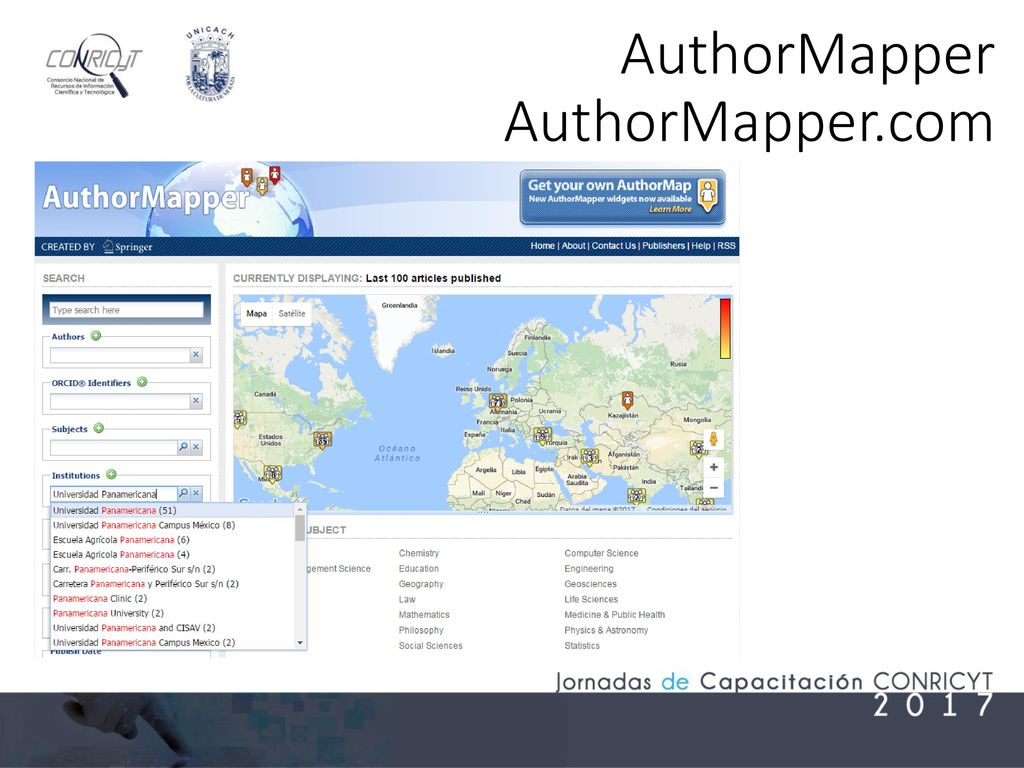The height and width of the screenshot is (768, 1024).
Task: Click the suggestion list scroll-up arrow
Action: click(300, 509)
